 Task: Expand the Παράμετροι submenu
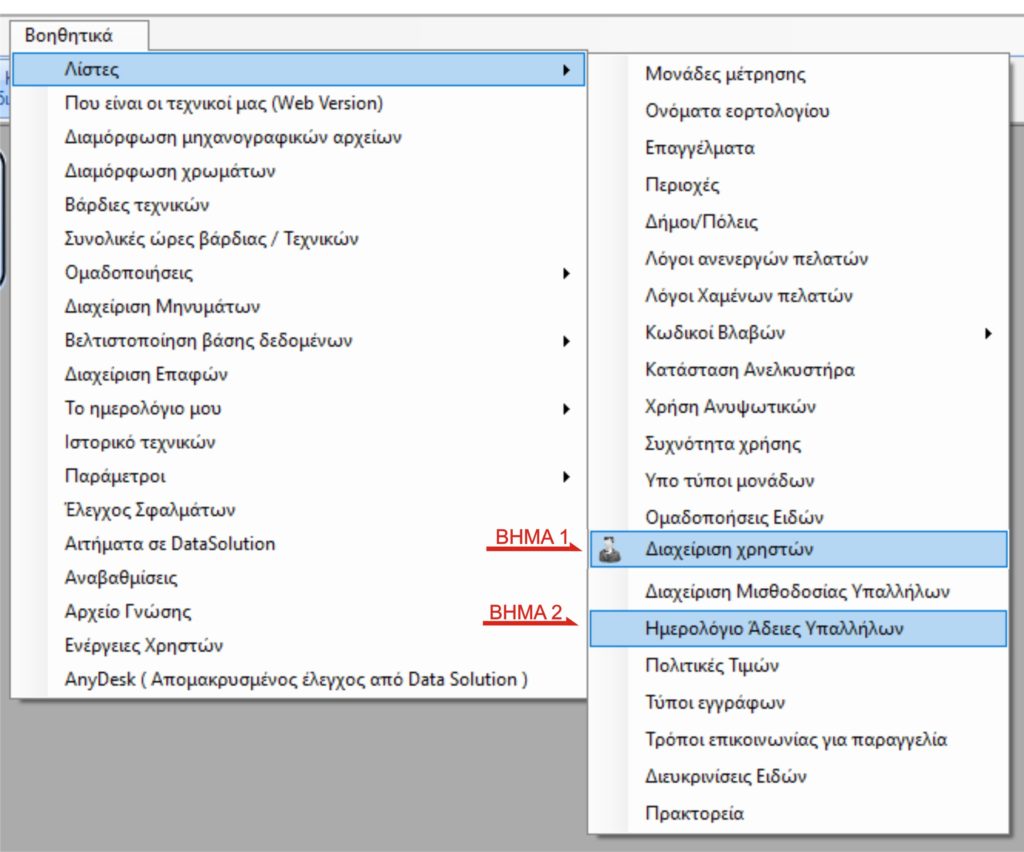(566, 477)
